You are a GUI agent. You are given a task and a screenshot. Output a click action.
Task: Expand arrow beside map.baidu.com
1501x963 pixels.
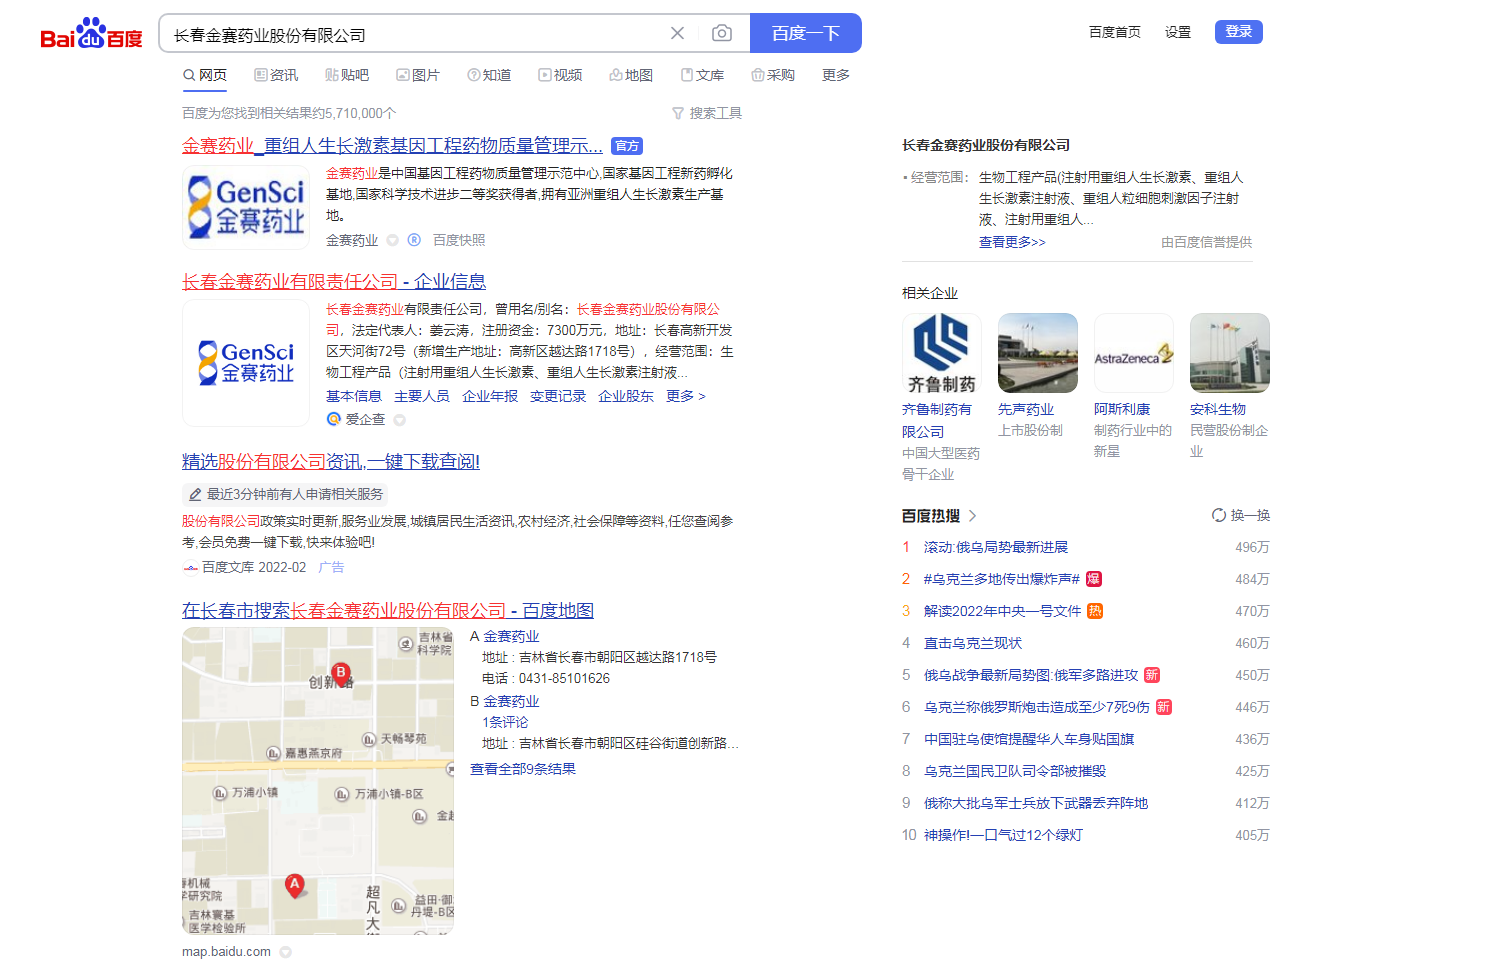point(286,952)
